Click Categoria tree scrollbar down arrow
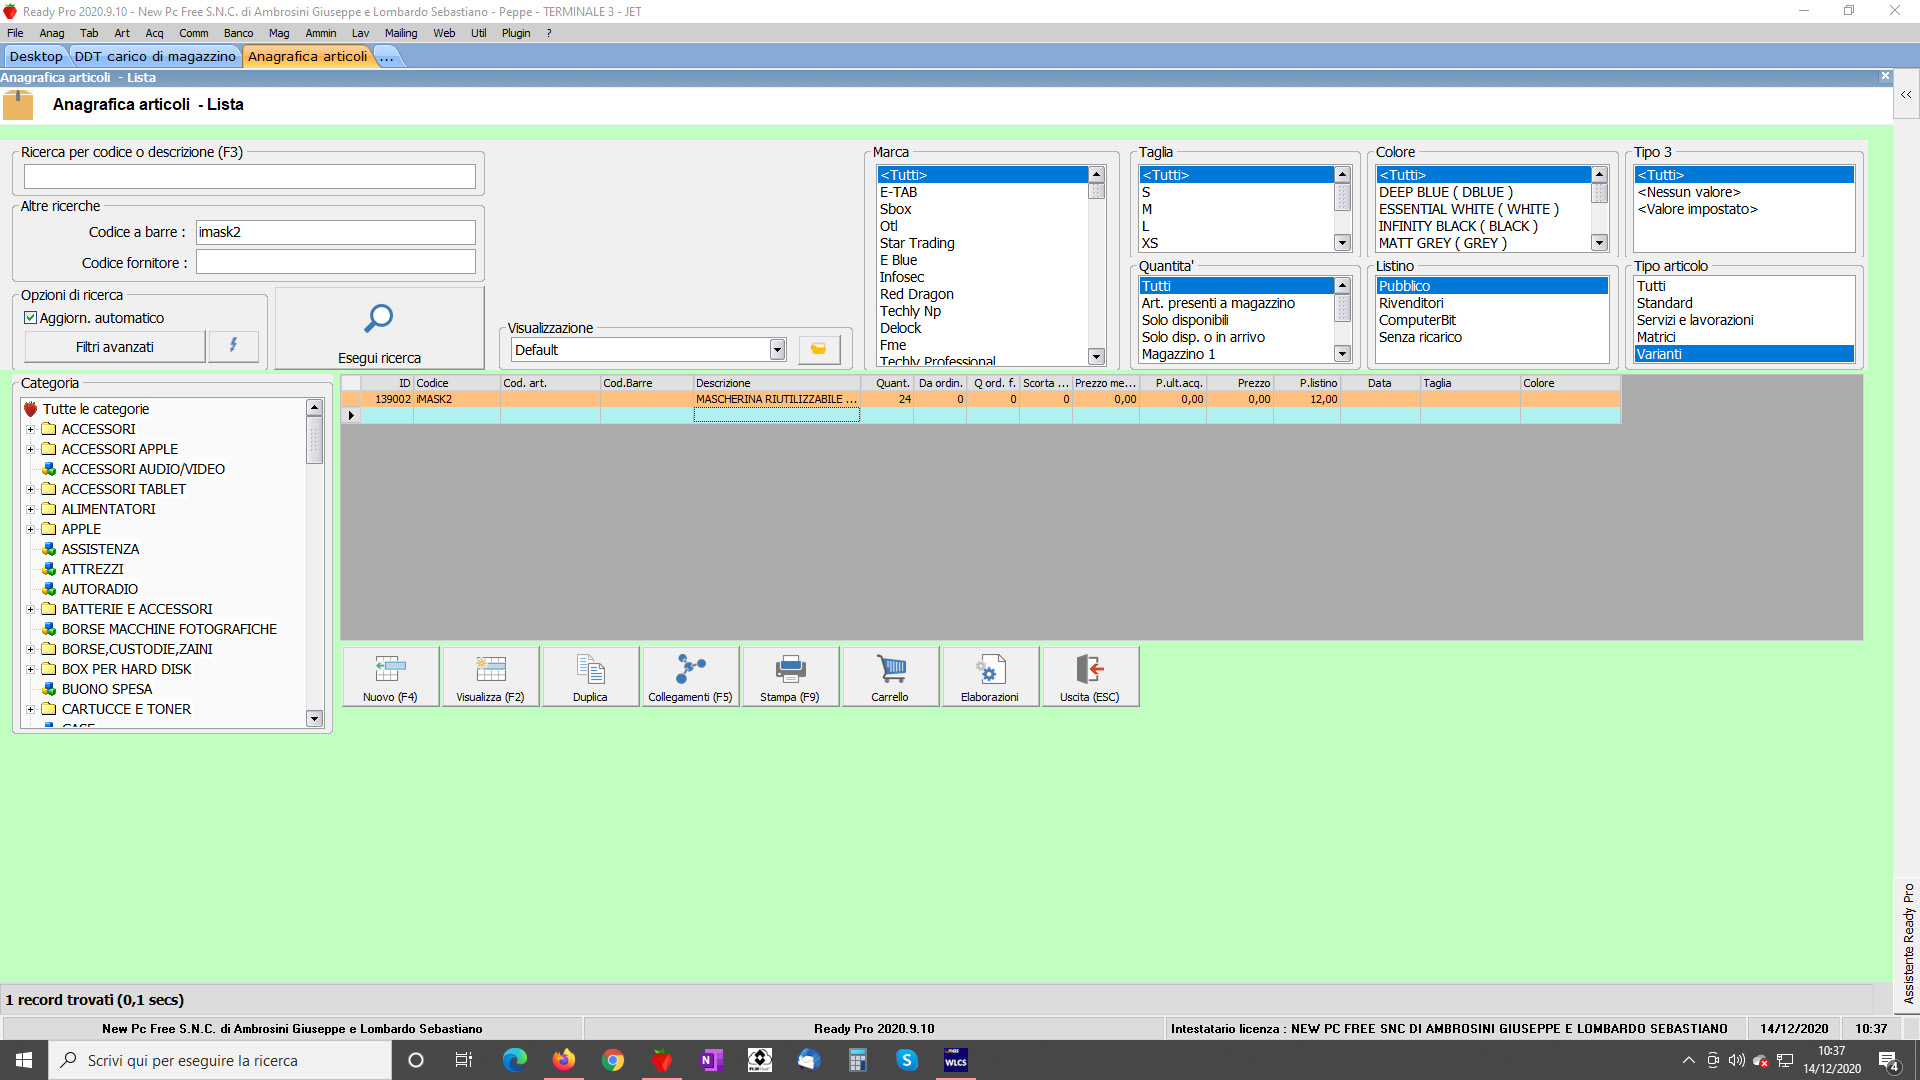Viewport: 1920px width, 1080px height. point(314,718)
